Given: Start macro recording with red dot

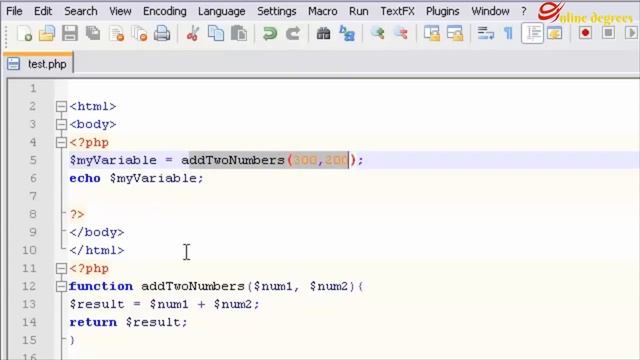Looking at the screenshot, I should [x=585, y=33].
